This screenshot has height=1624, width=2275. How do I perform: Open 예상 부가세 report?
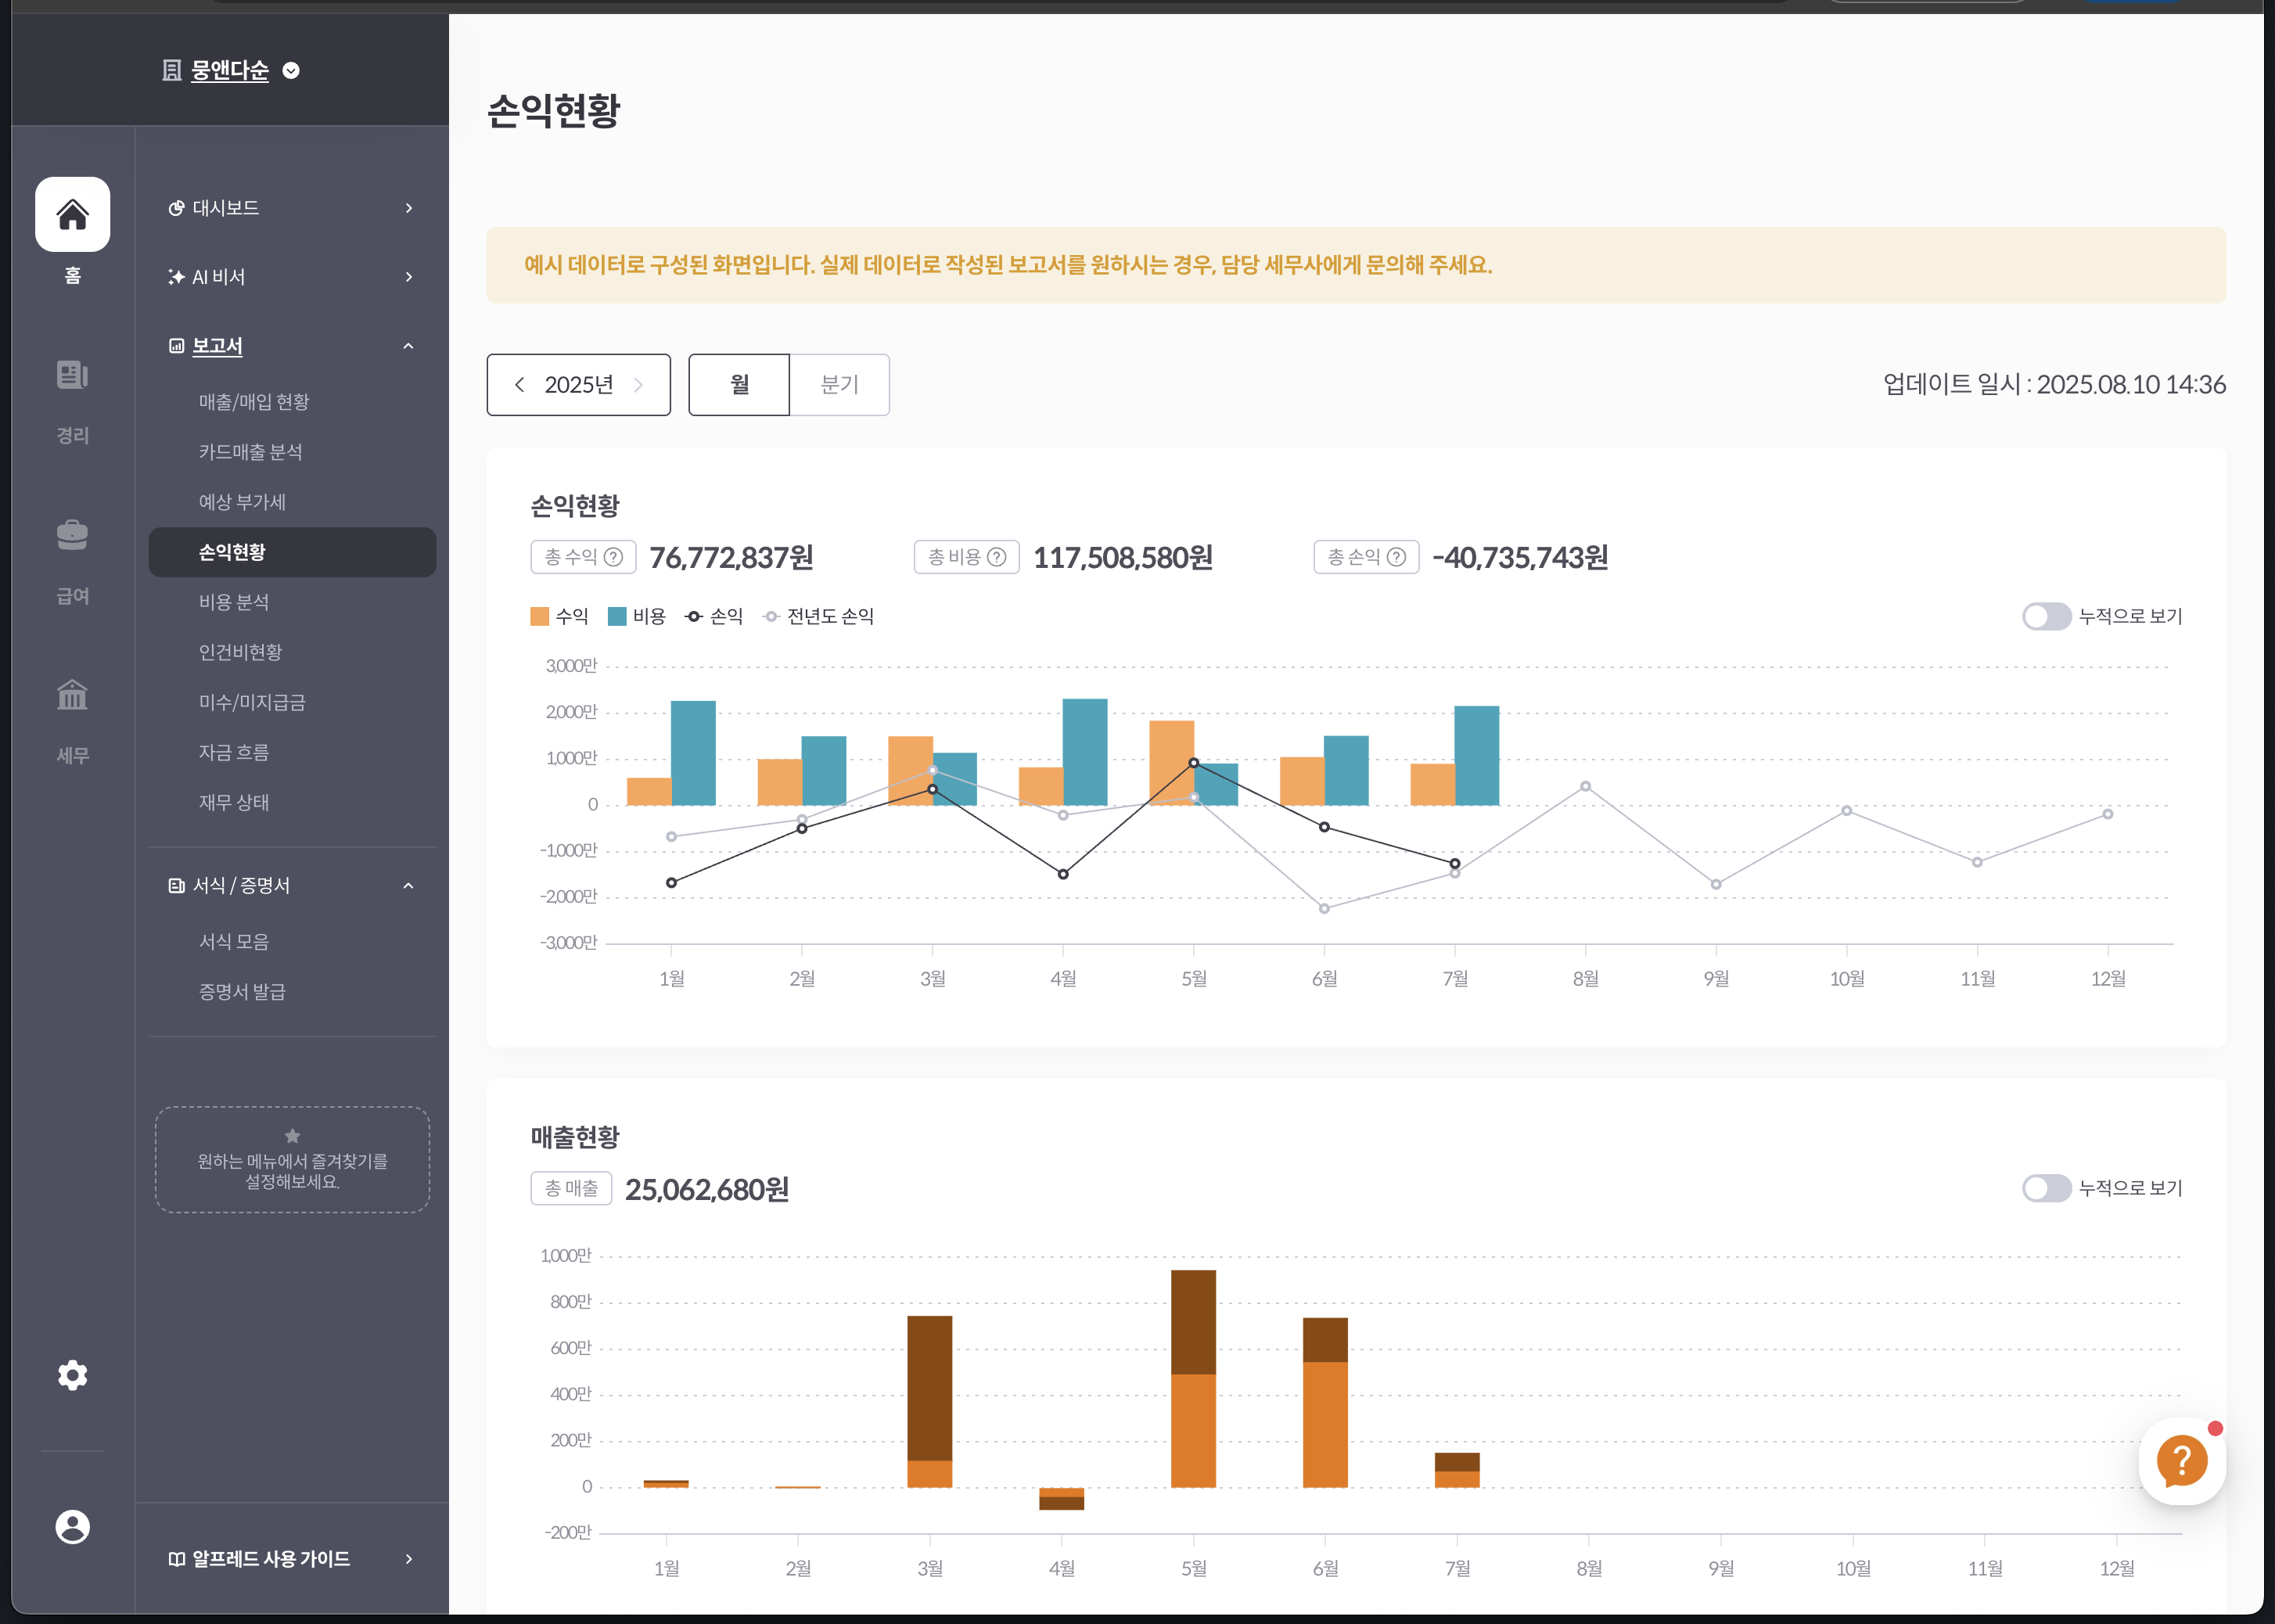point(242,502)
